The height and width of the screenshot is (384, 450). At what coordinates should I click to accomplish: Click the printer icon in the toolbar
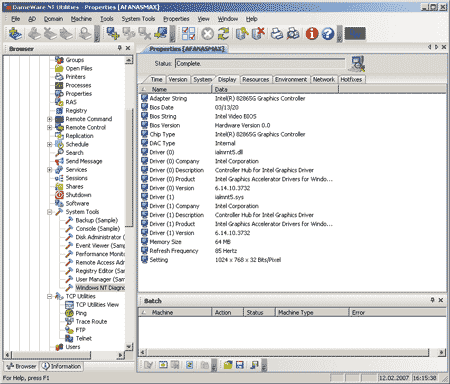(x=277, y=34)
